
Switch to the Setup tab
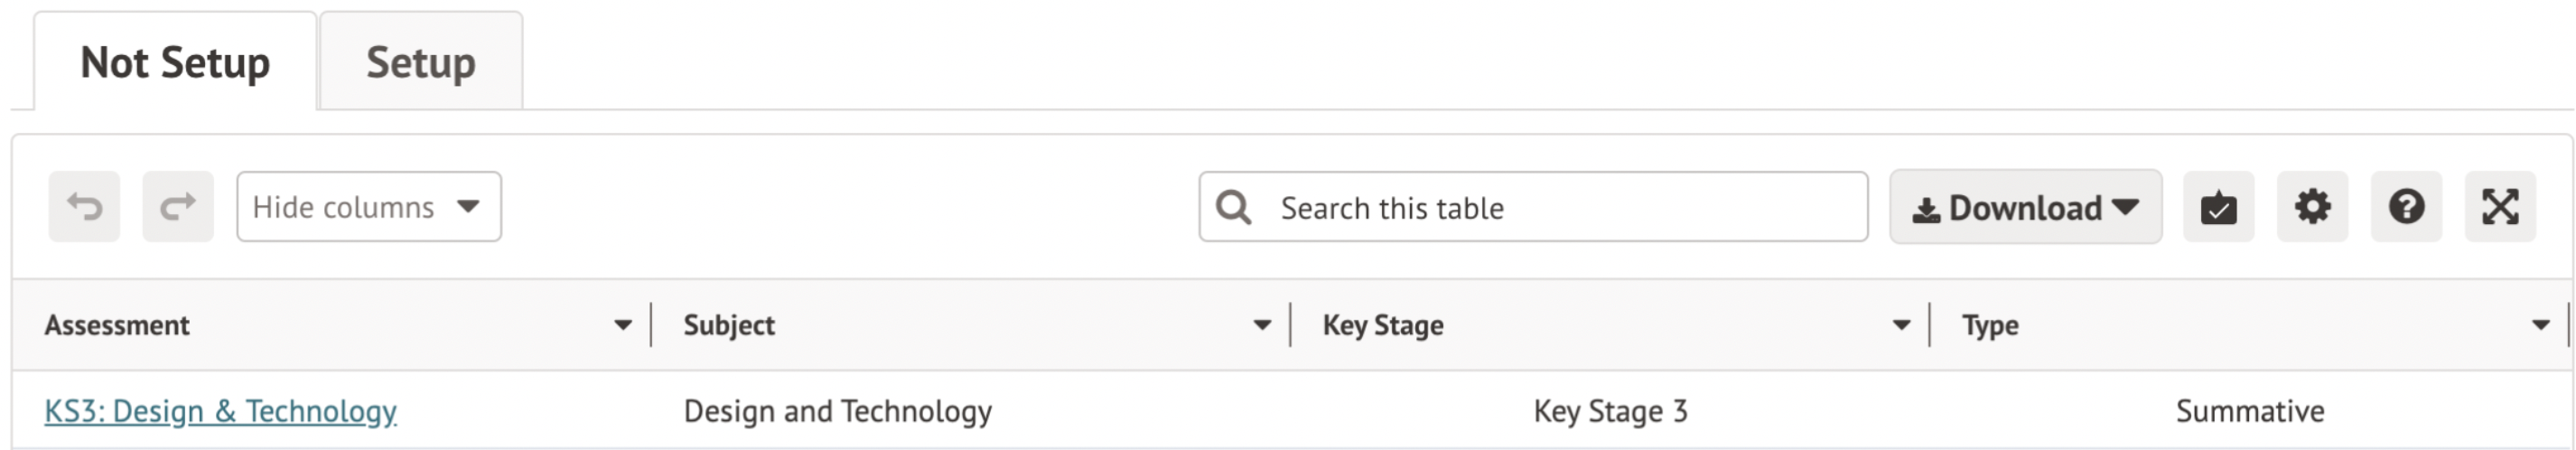pos(421,62)
